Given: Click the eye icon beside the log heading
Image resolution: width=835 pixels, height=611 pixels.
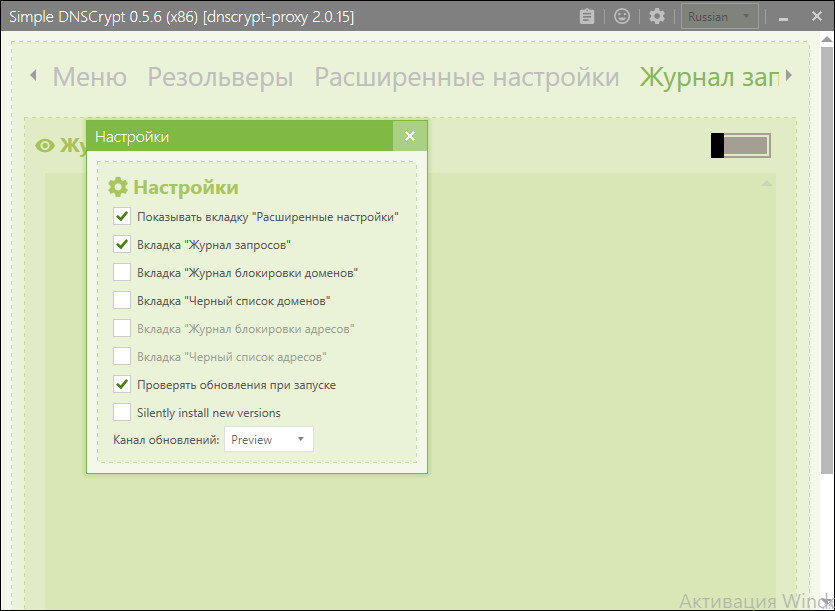Looking at the screenshot, I should (x=45, y=145).
